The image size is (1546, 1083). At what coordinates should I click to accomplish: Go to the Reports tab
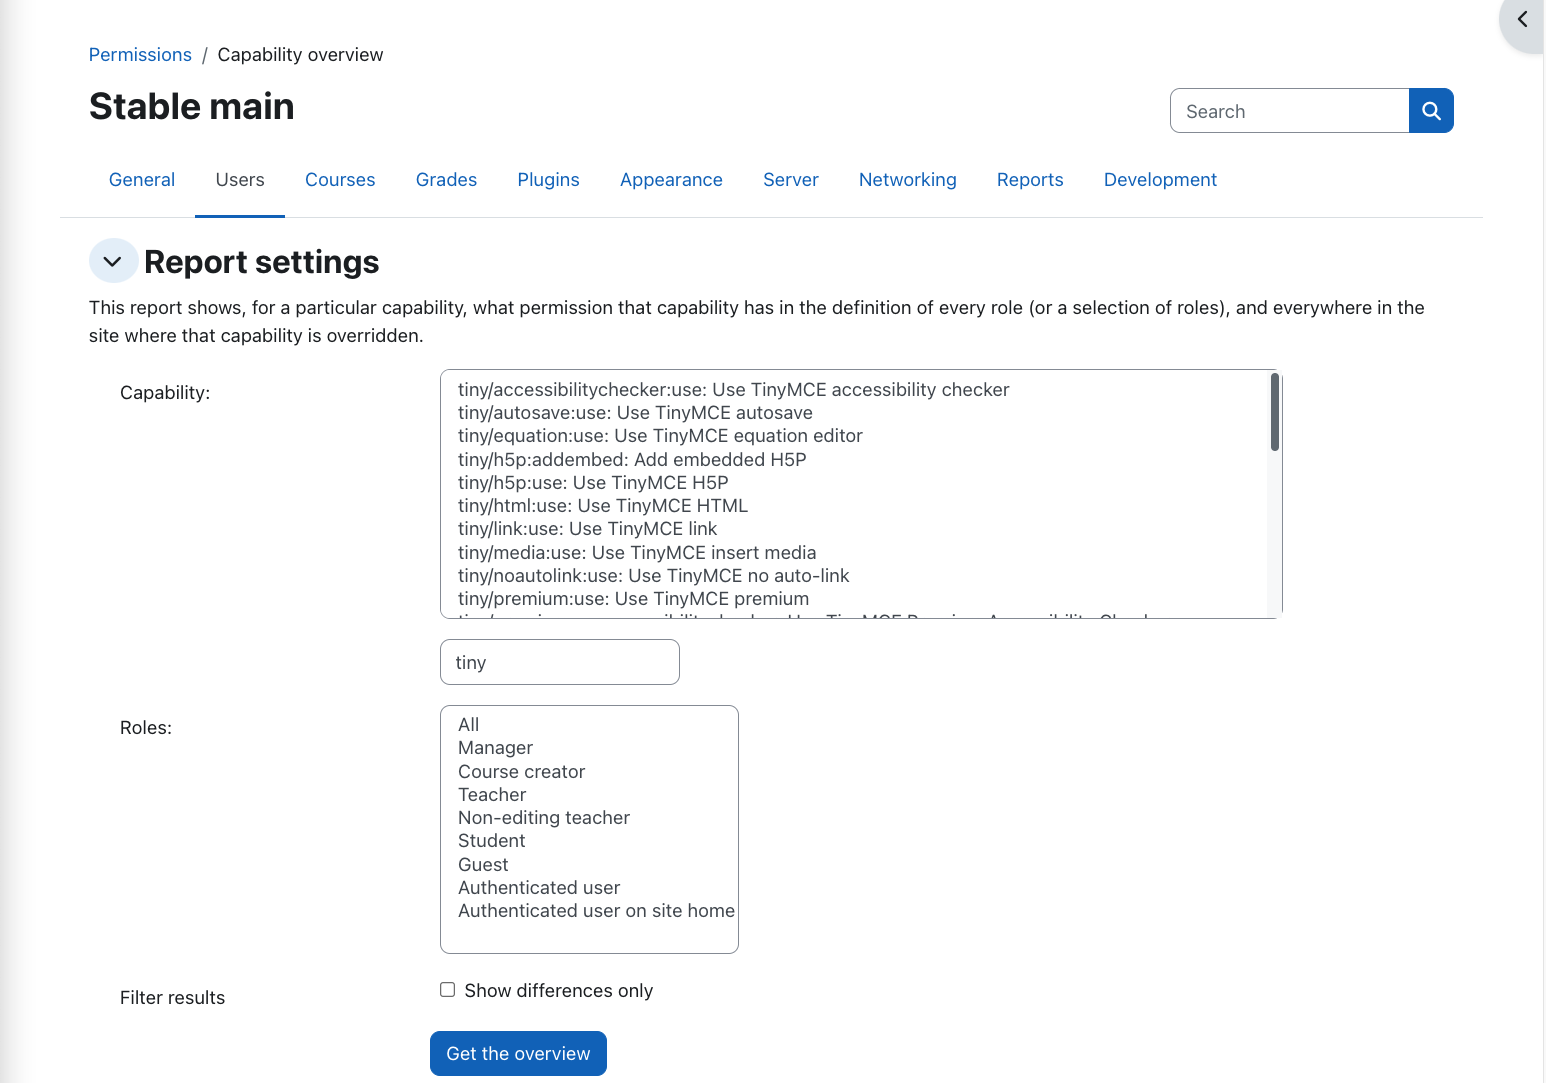point(1030,180)
